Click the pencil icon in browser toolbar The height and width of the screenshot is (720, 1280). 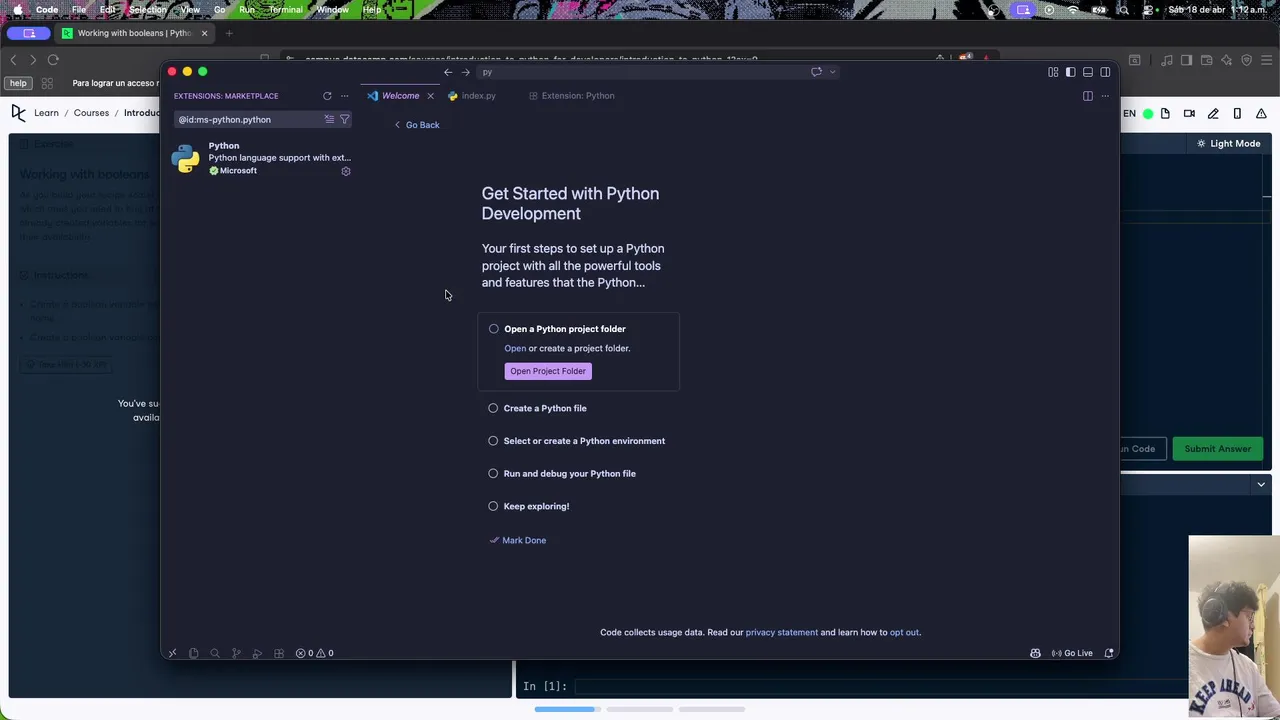[x=1213, y=114]
